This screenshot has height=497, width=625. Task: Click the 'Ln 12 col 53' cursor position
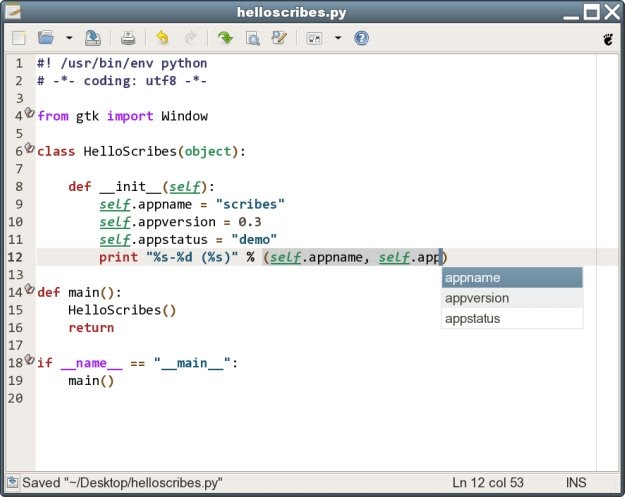[488, 483]
